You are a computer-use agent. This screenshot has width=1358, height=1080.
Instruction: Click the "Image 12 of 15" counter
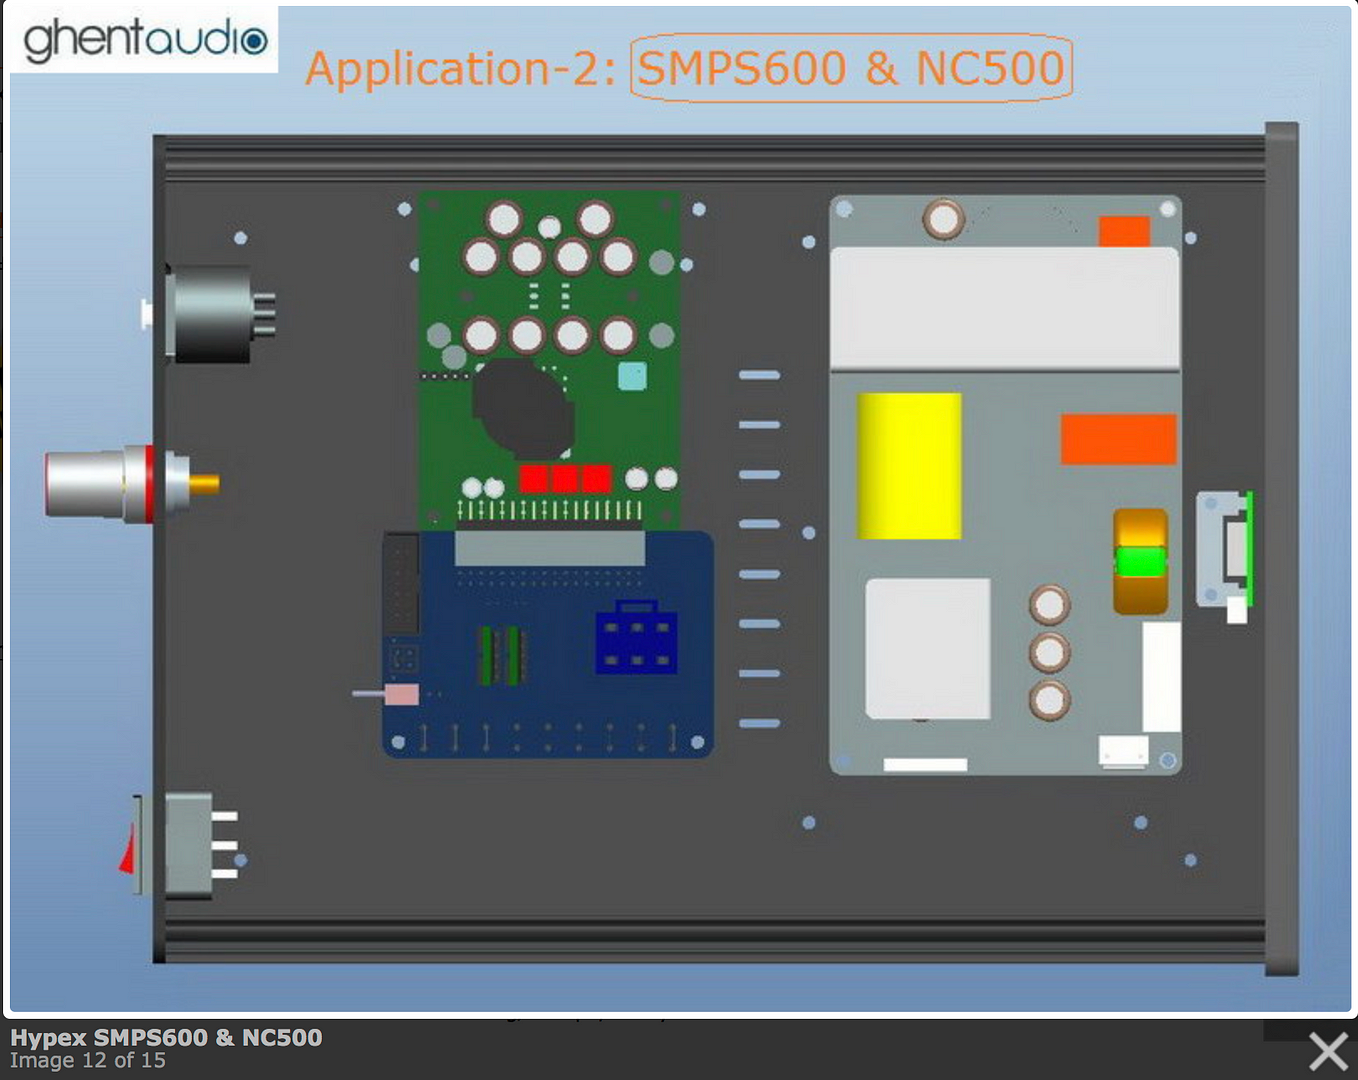pos(88,1060)
